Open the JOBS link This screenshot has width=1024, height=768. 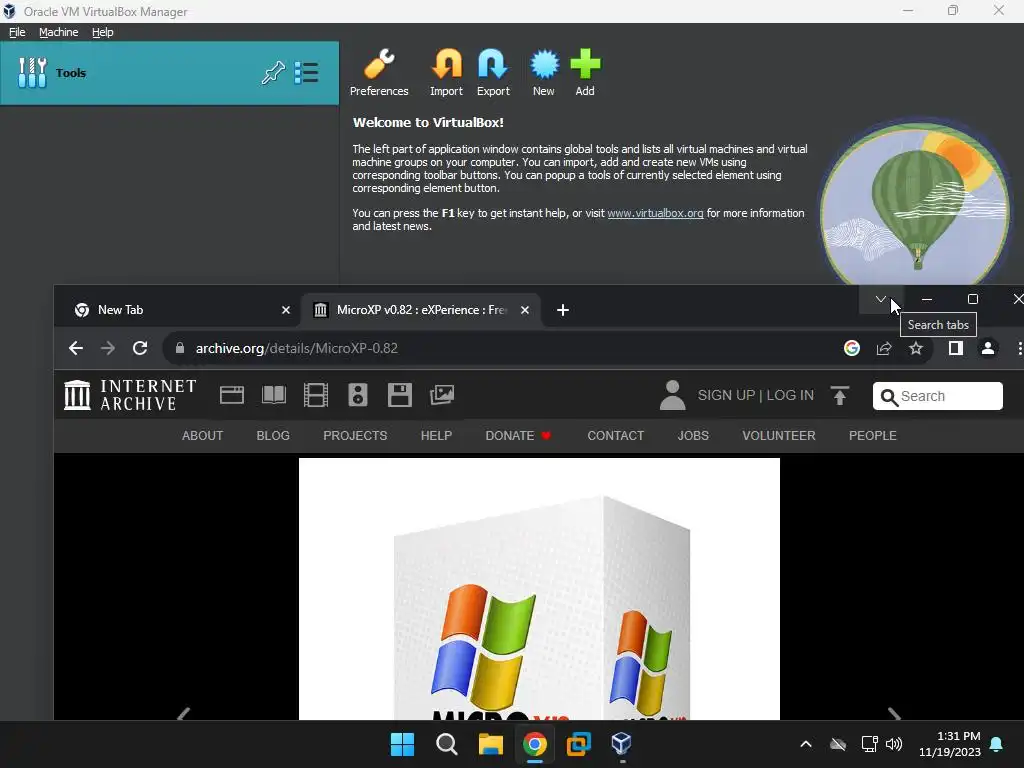(693, 436)
